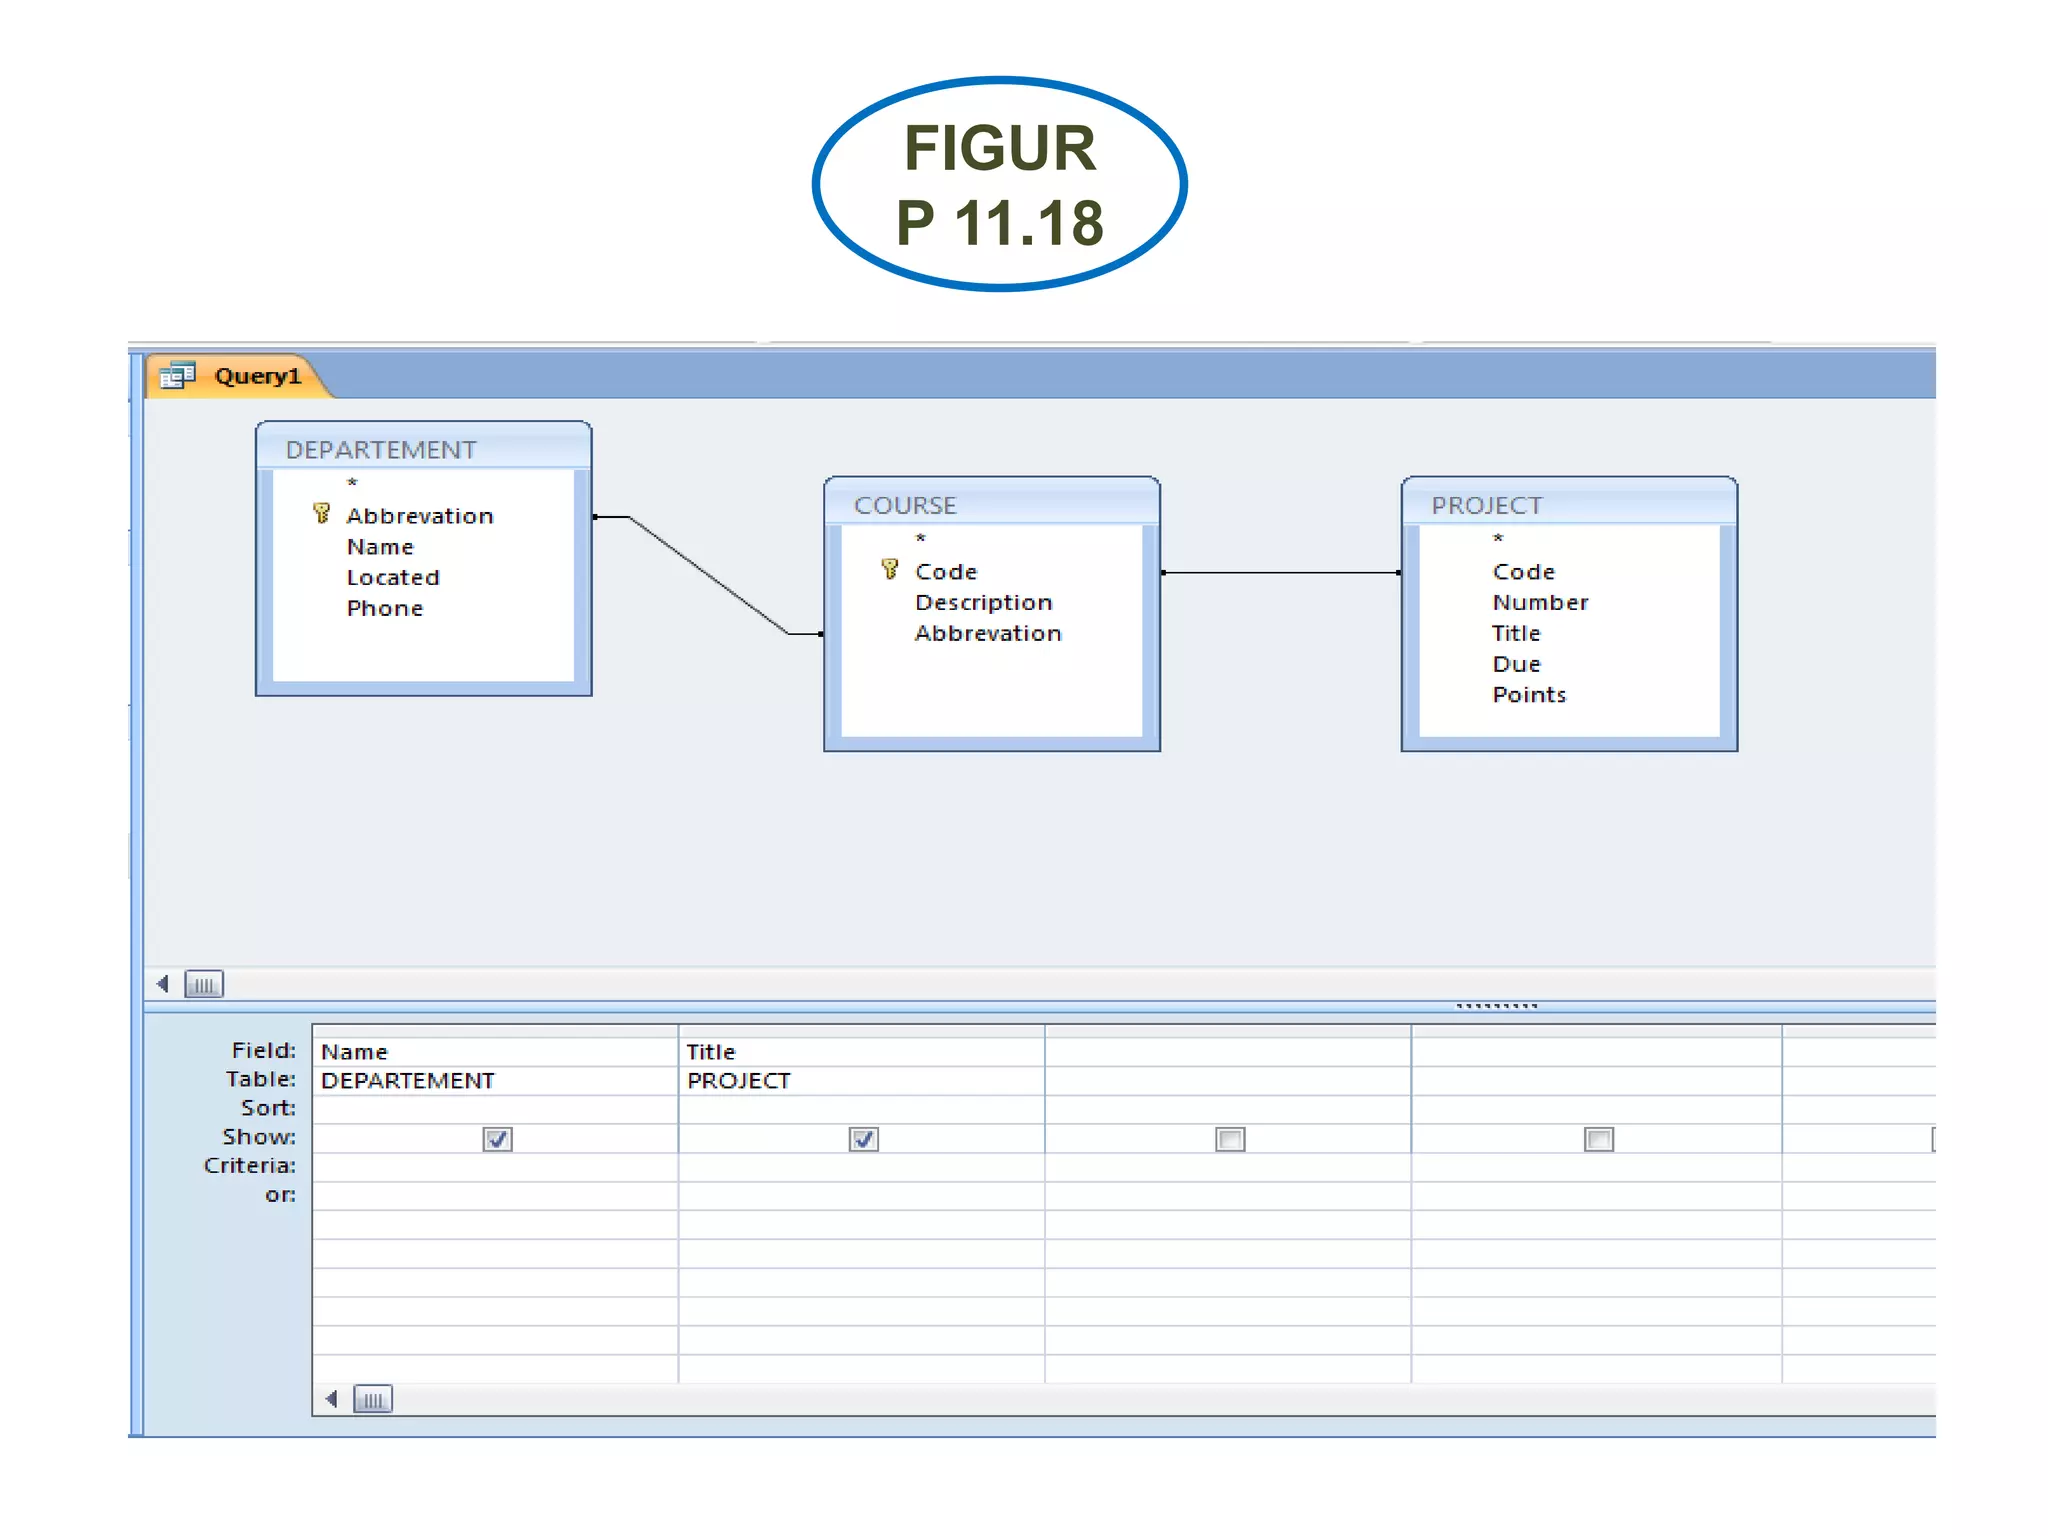The height and width of the screenshot is (1536, 2048).
Task: Select Description field in COURSE table
Action: tap(983, 603)
